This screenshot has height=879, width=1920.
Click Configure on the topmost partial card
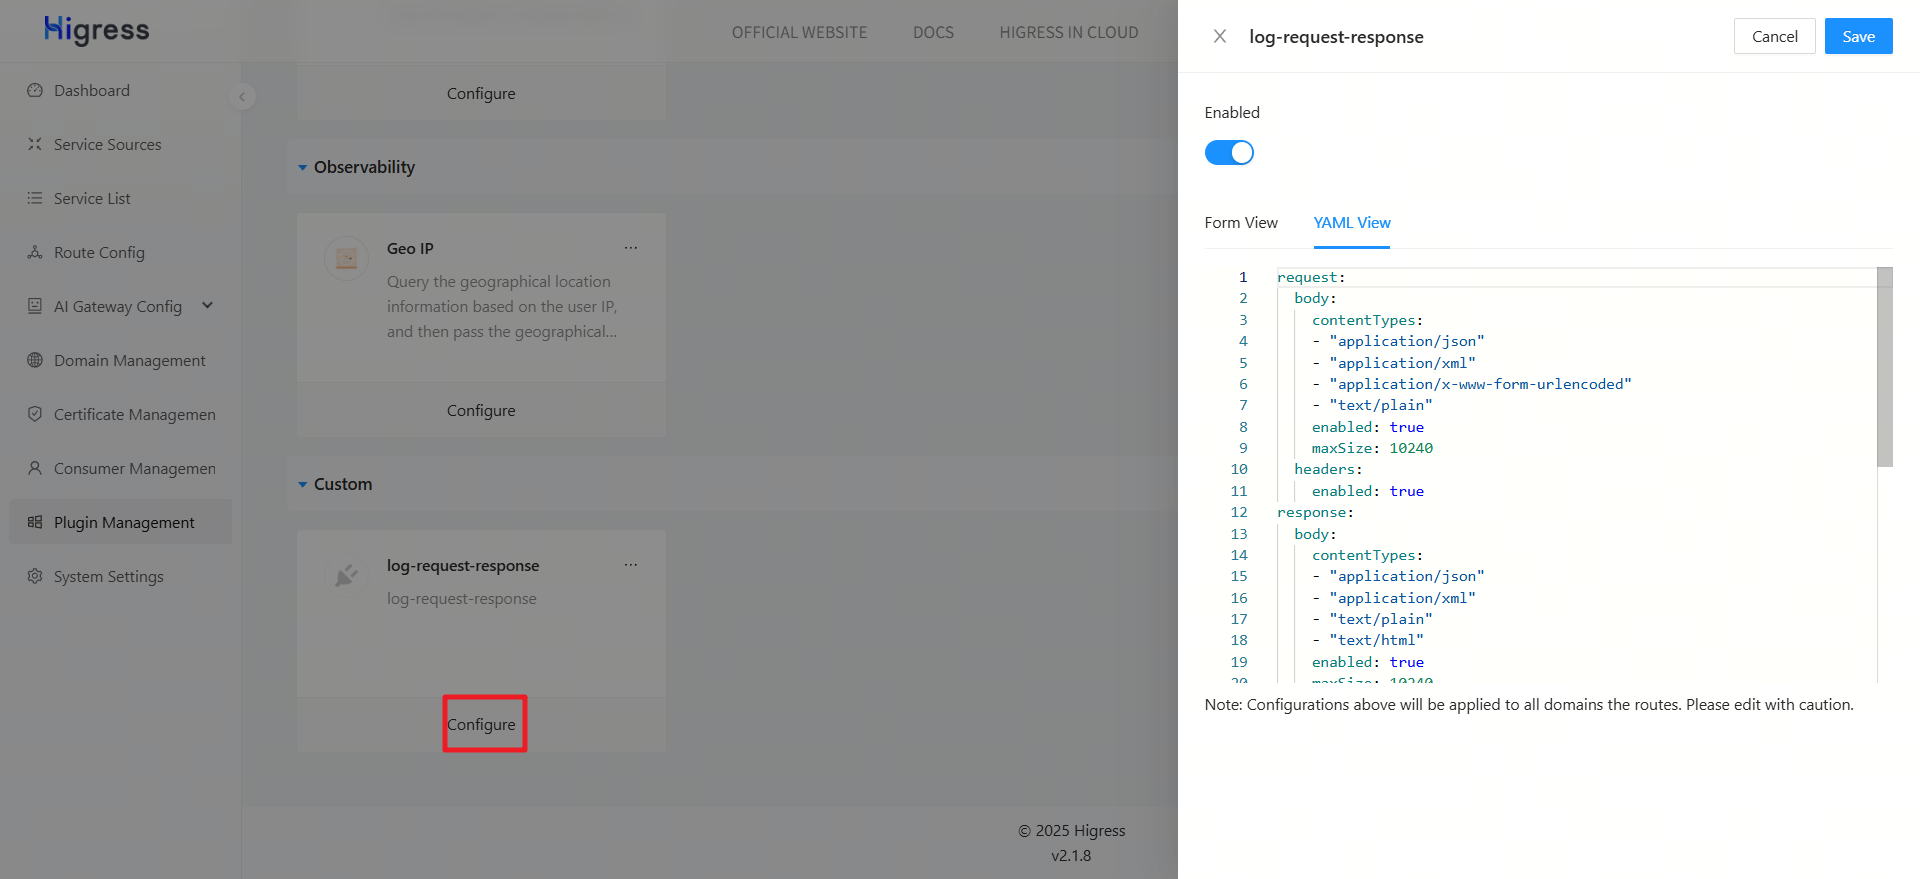(x=481, y=93)
